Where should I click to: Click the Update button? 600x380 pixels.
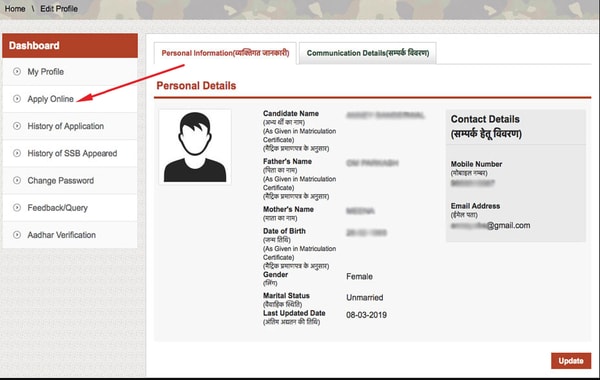[571, 360]
